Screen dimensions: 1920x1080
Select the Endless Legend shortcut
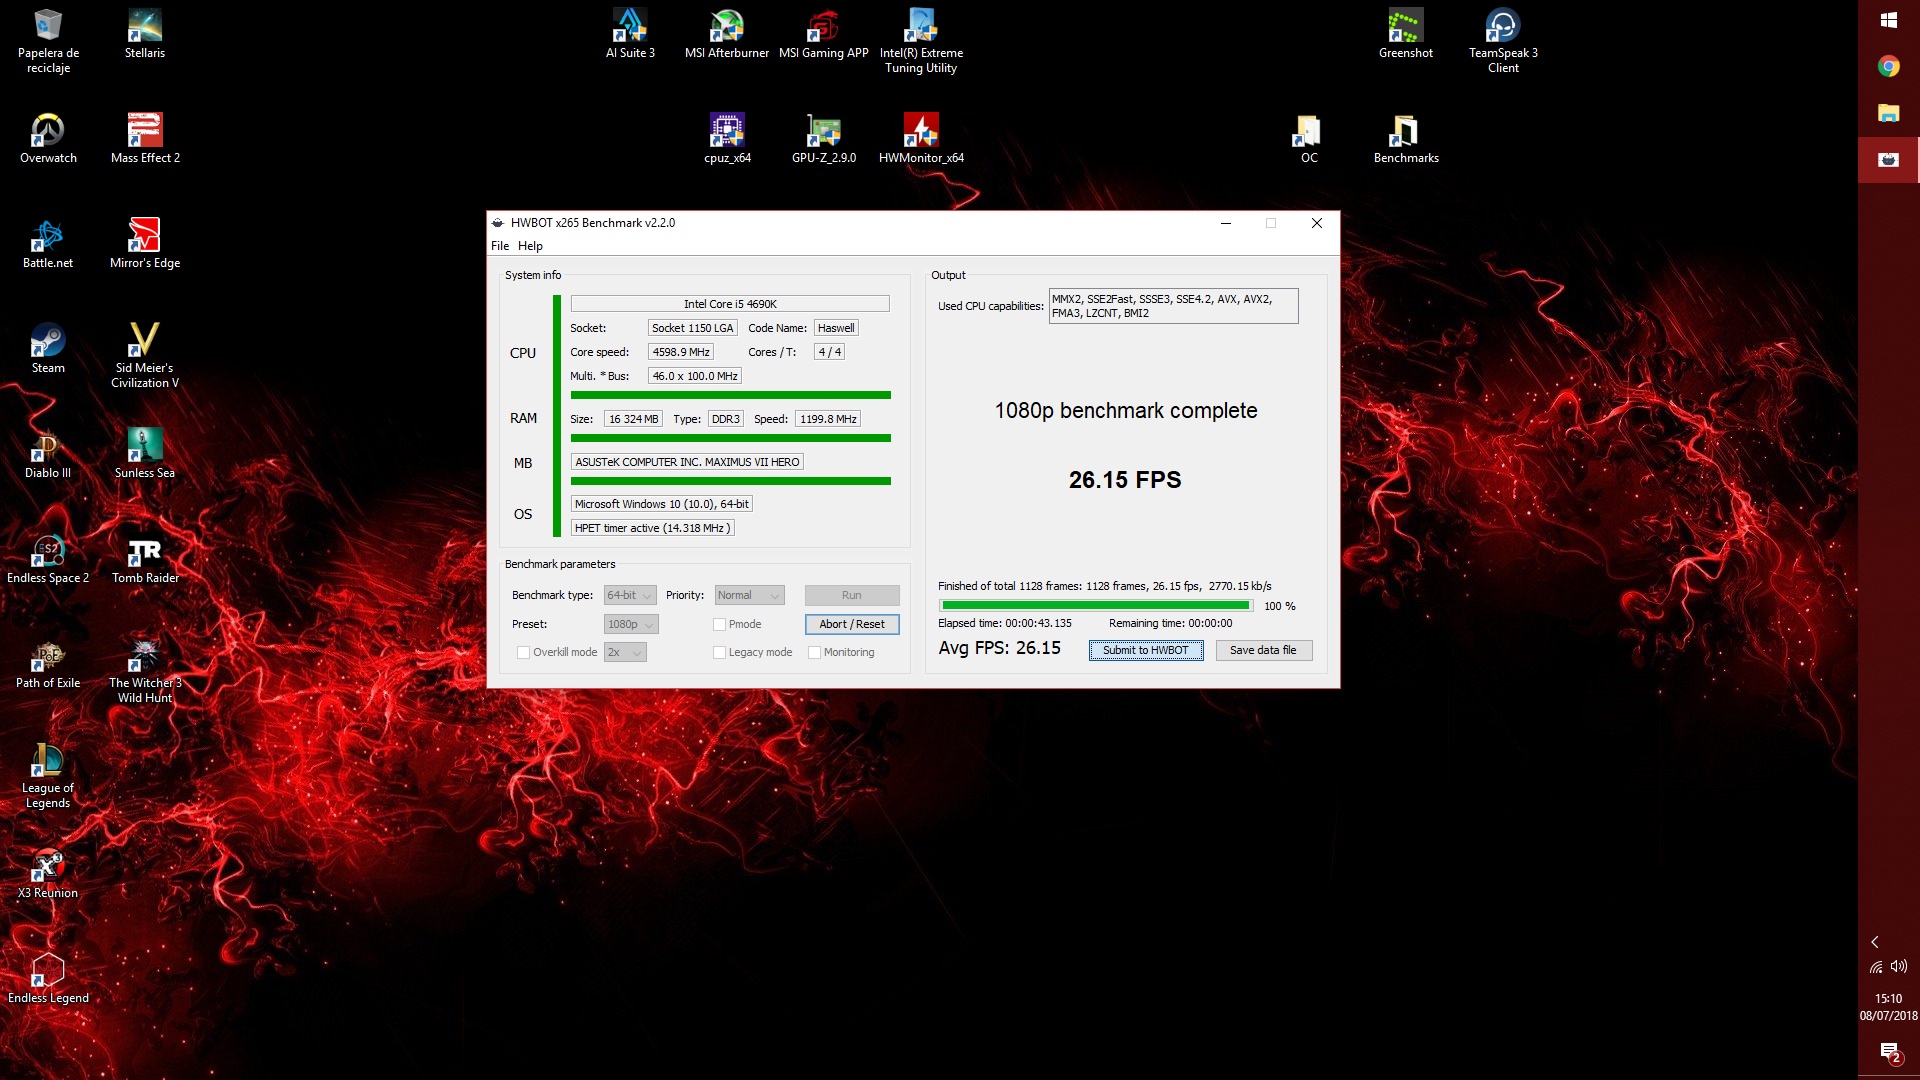(48, 979)
